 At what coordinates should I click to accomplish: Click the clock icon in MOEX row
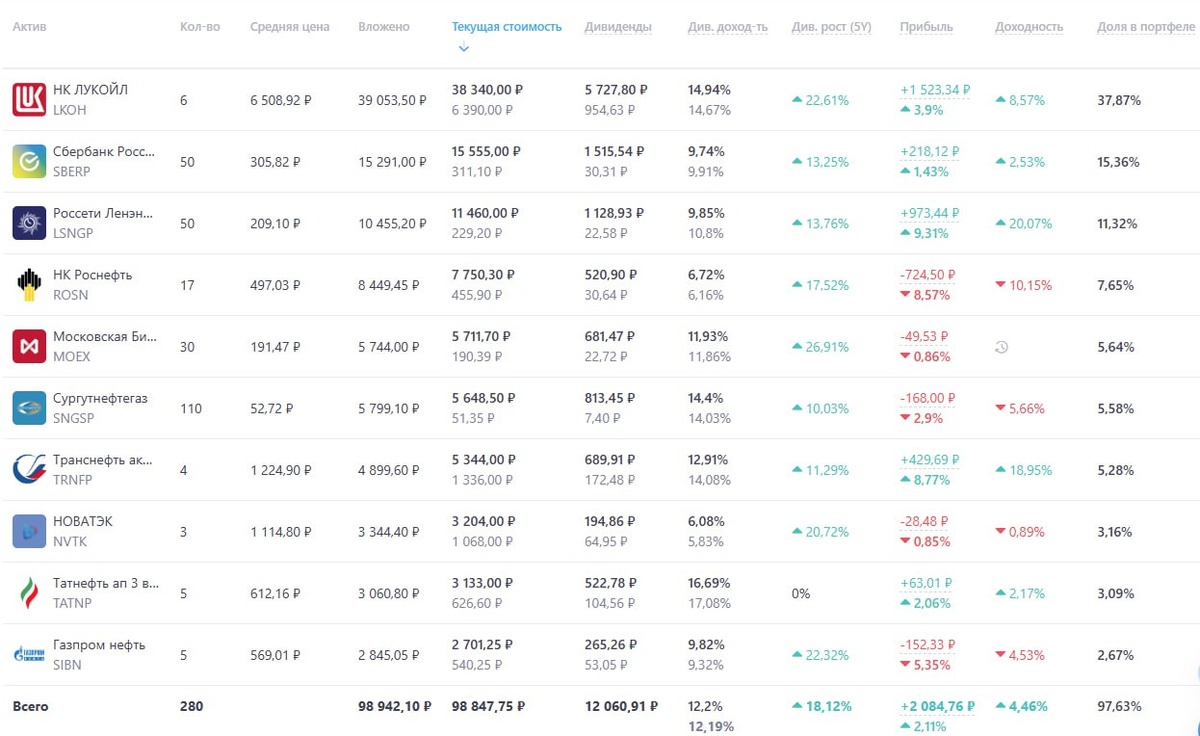[x=1001, y=347]
